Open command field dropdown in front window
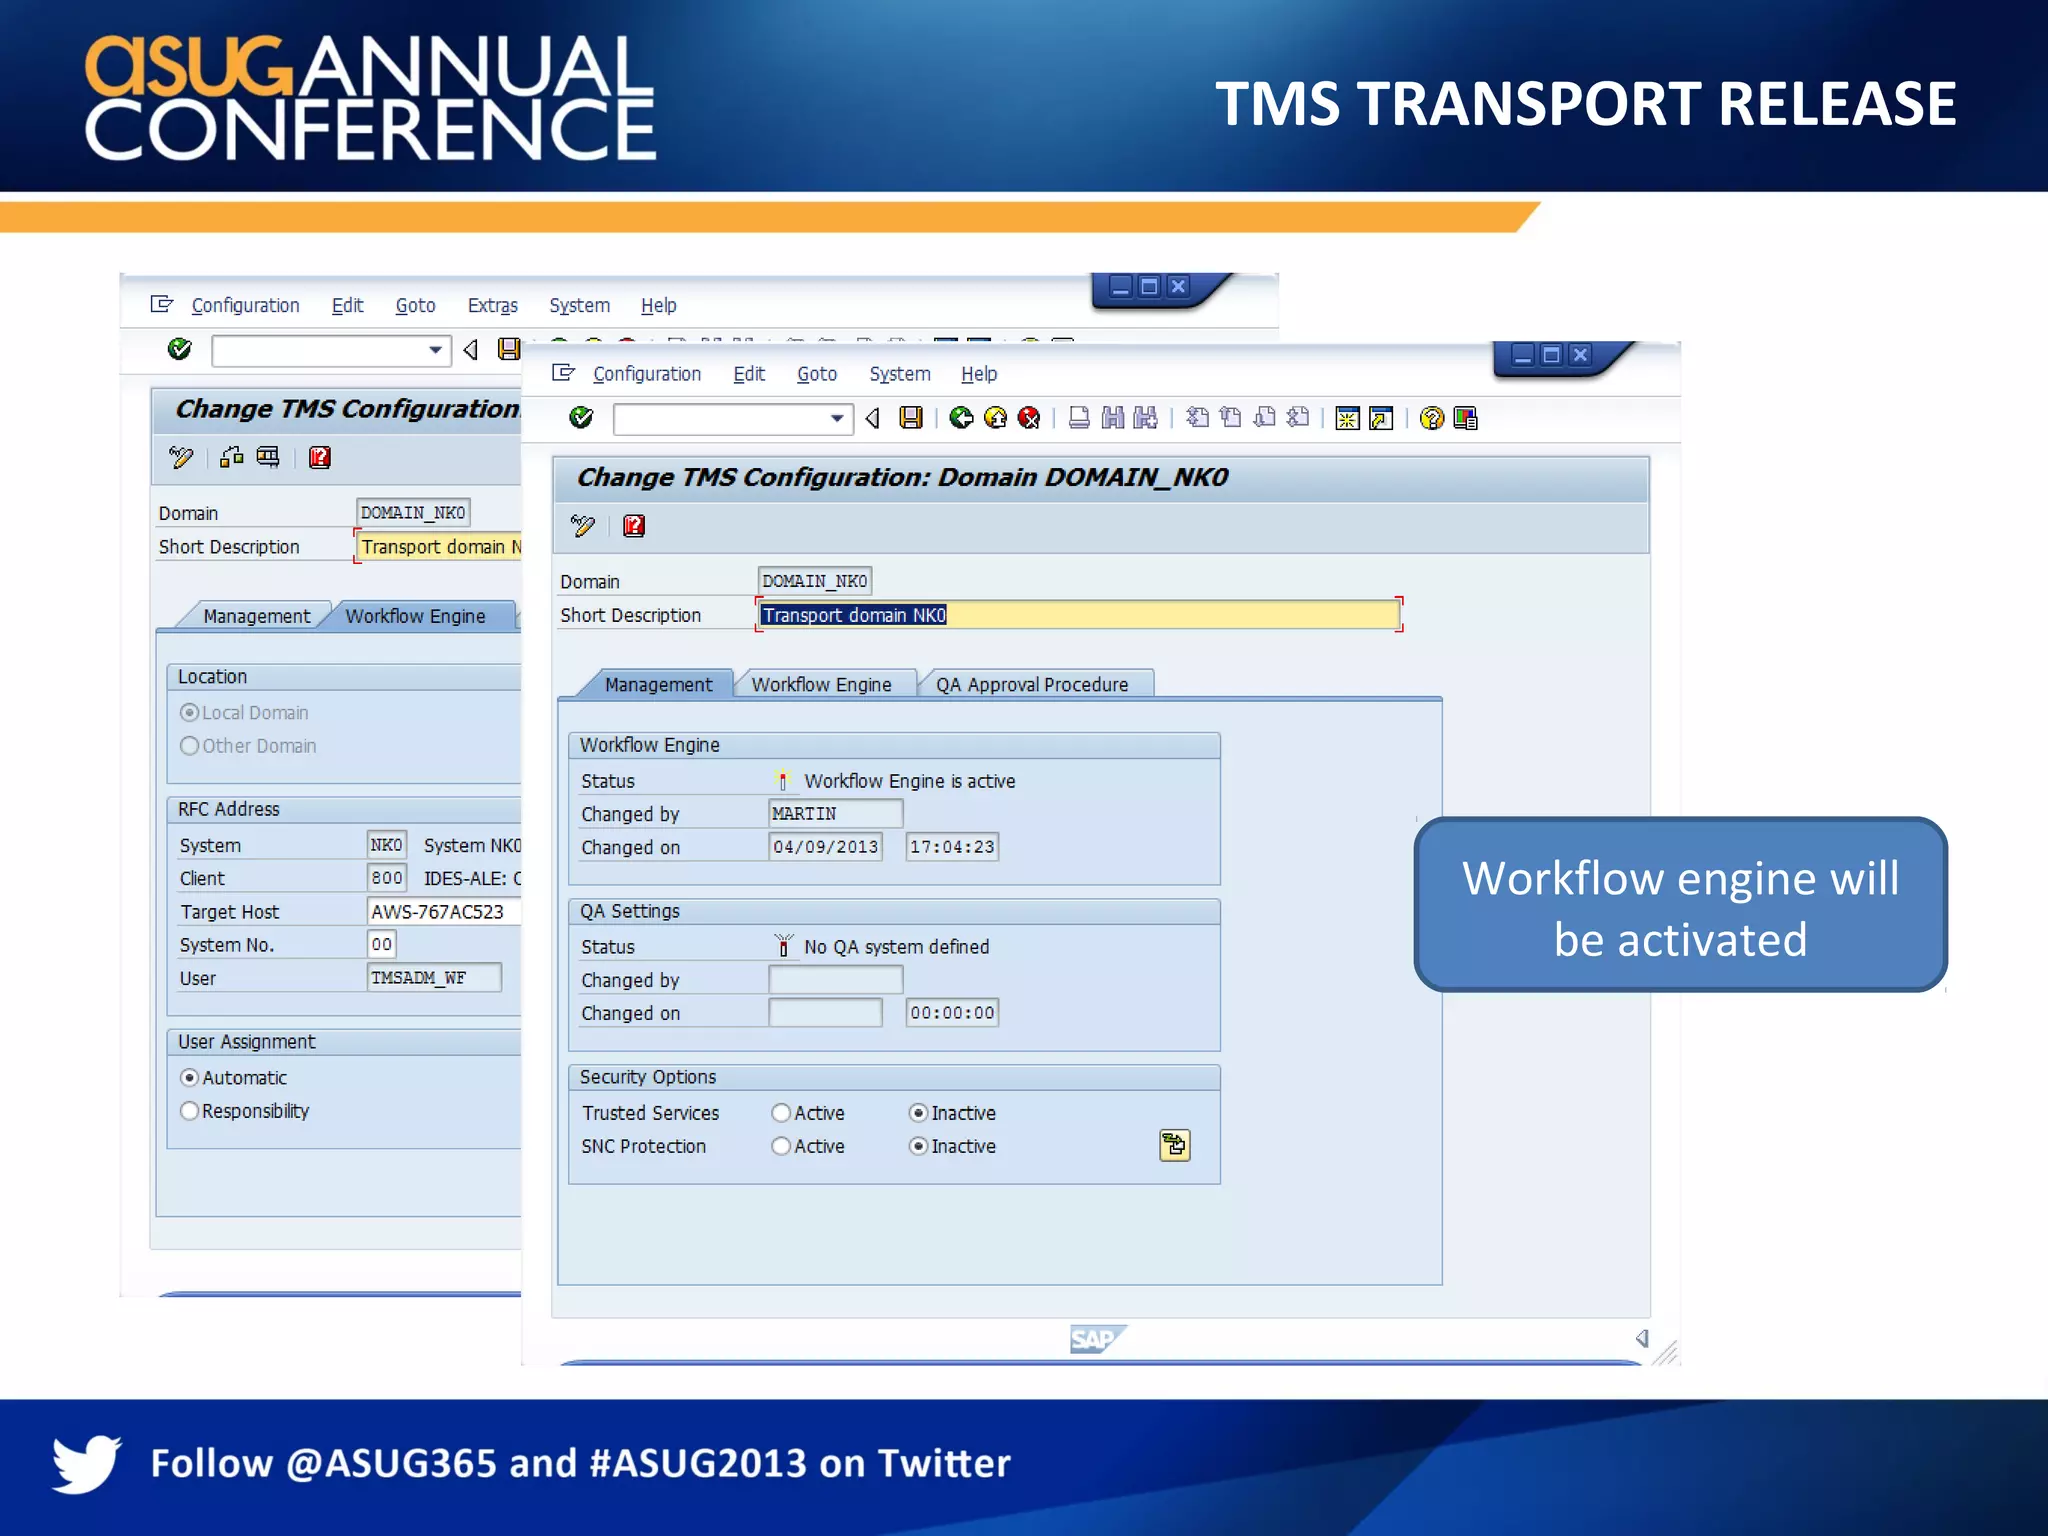This screenshot has height=1536, width=2048. 837,418
